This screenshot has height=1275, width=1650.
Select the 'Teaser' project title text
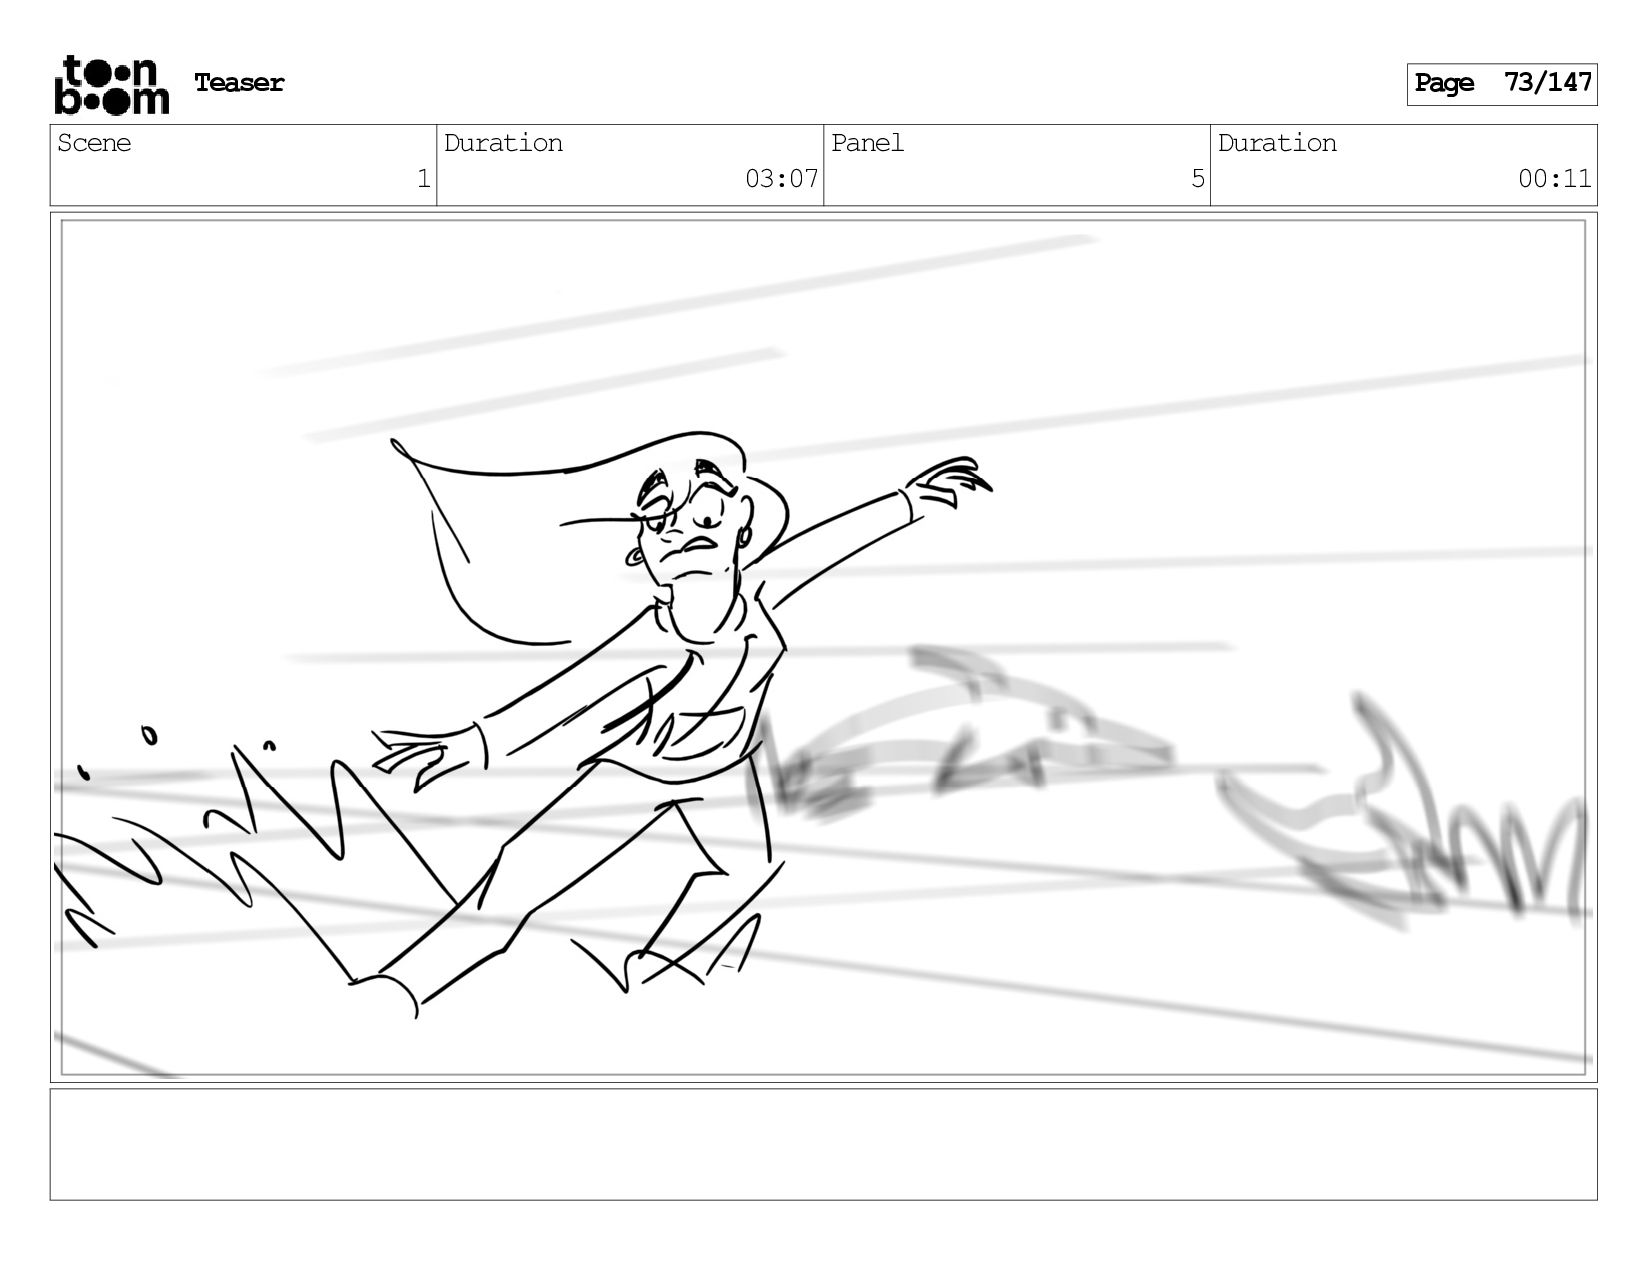coord(239,83)
